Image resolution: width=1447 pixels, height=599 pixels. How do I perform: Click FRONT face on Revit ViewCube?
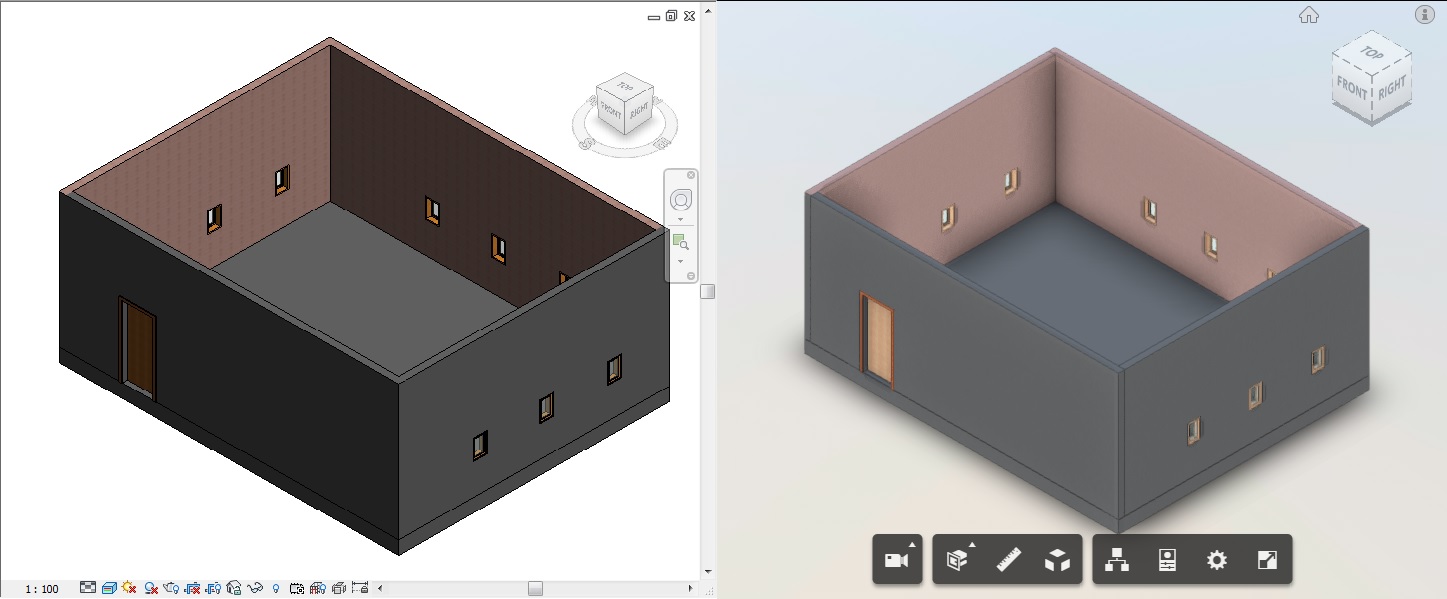611,113
